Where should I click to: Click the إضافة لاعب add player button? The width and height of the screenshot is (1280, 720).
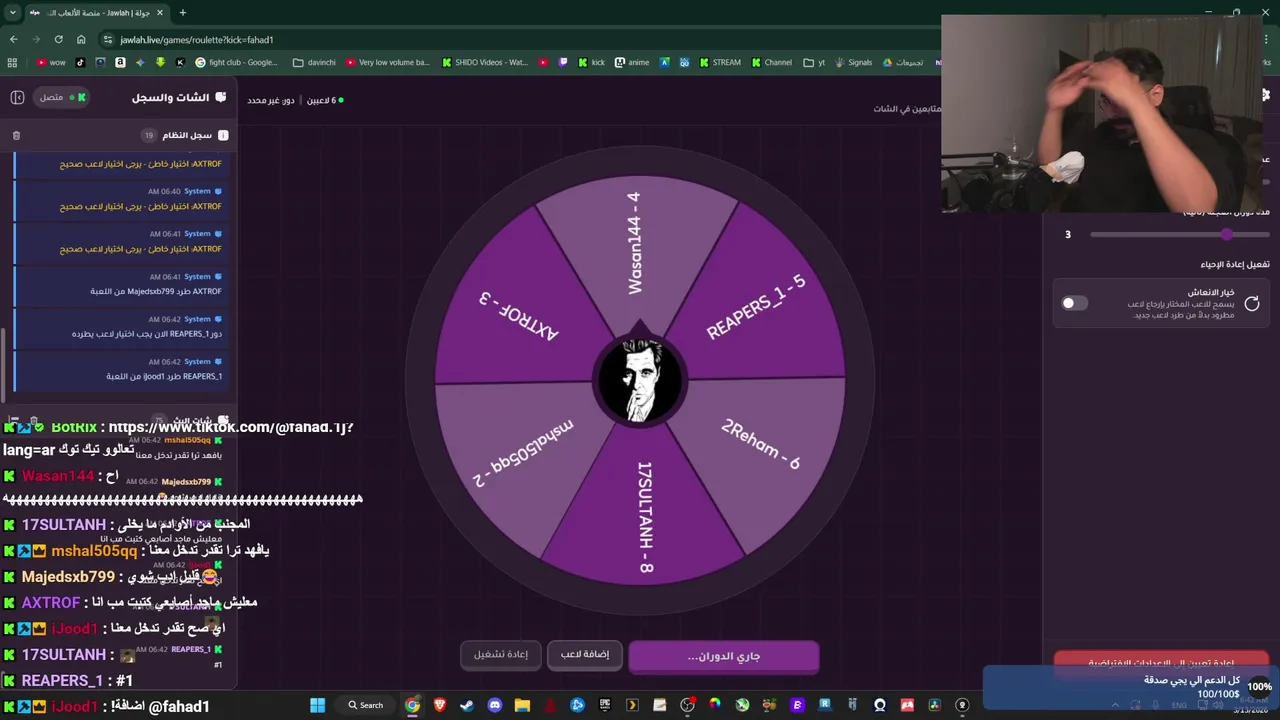585,654
